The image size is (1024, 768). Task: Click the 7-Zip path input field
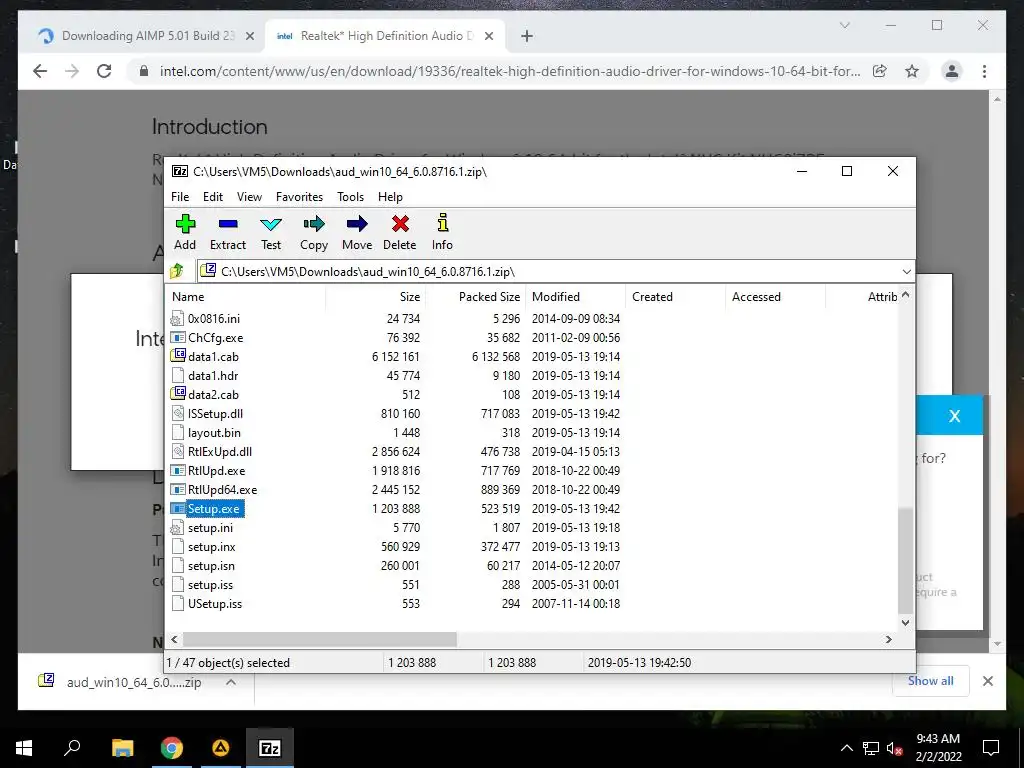pyautogui.click(x=547, y=272)
